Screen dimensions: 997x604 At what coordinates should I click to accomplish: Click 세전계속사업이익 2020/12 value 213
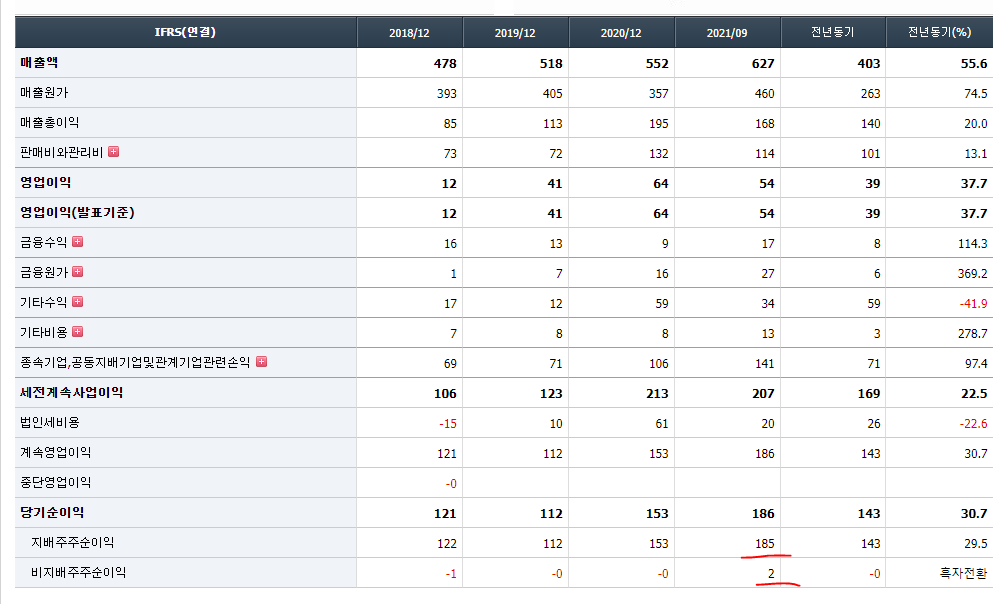tap(657, 394)
